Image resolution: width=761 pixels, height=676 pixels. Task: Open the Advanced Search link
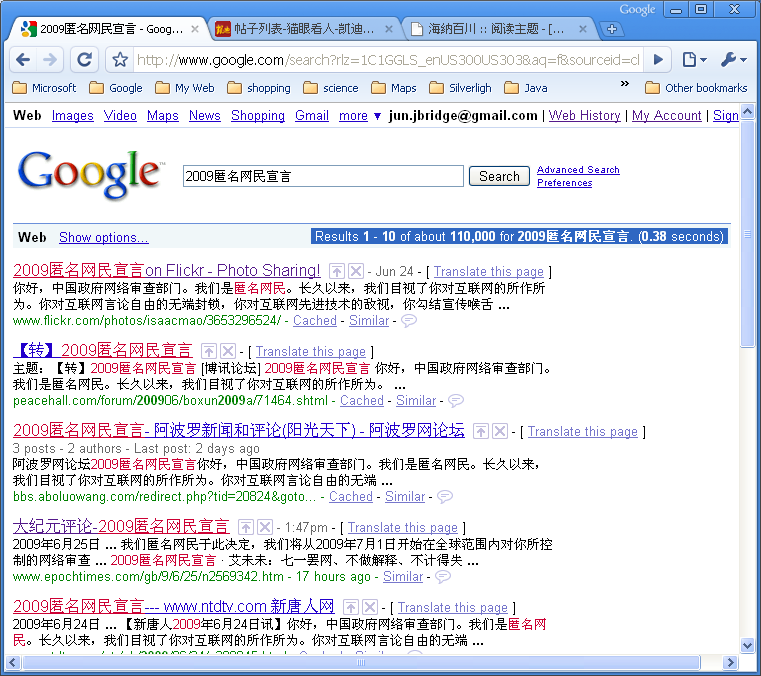(578, 170)
